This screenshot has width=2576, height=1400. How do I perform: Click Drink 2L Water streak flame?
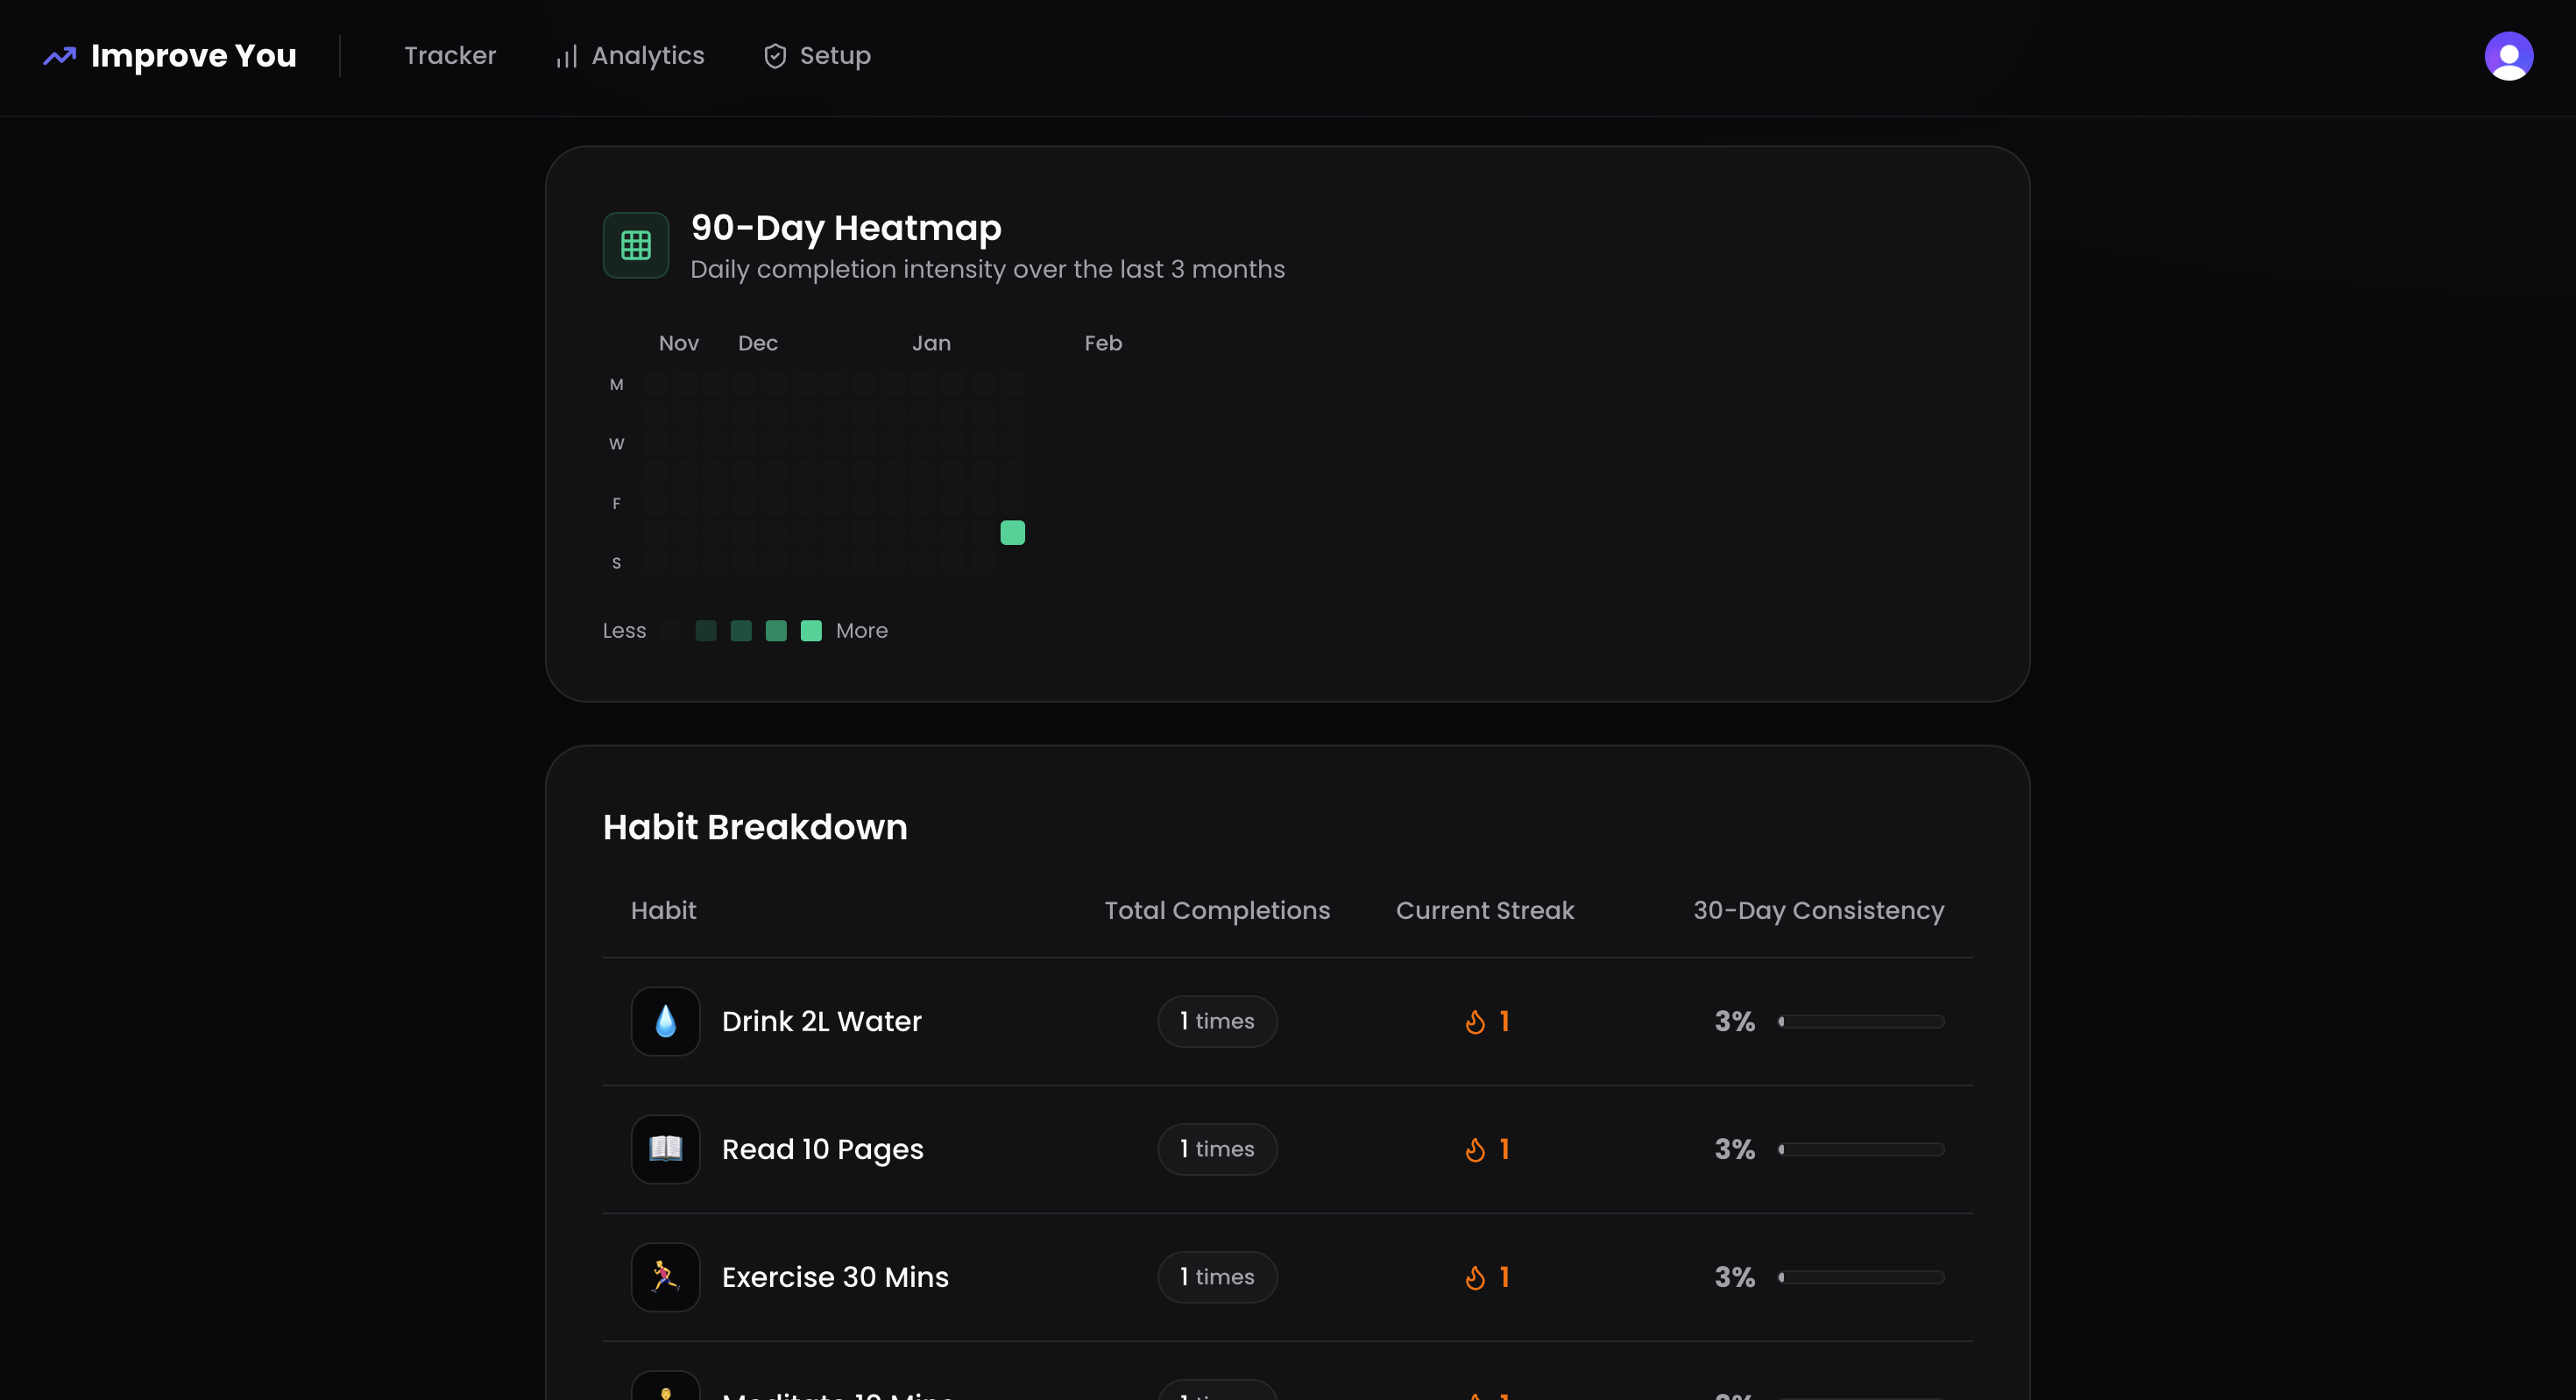[1475, 1022]
